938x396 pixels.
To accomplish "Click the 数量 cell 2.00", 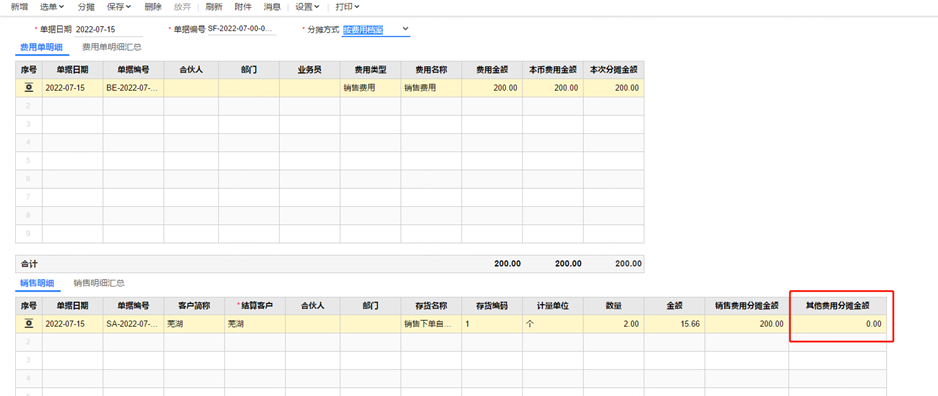I will point(613,324).
